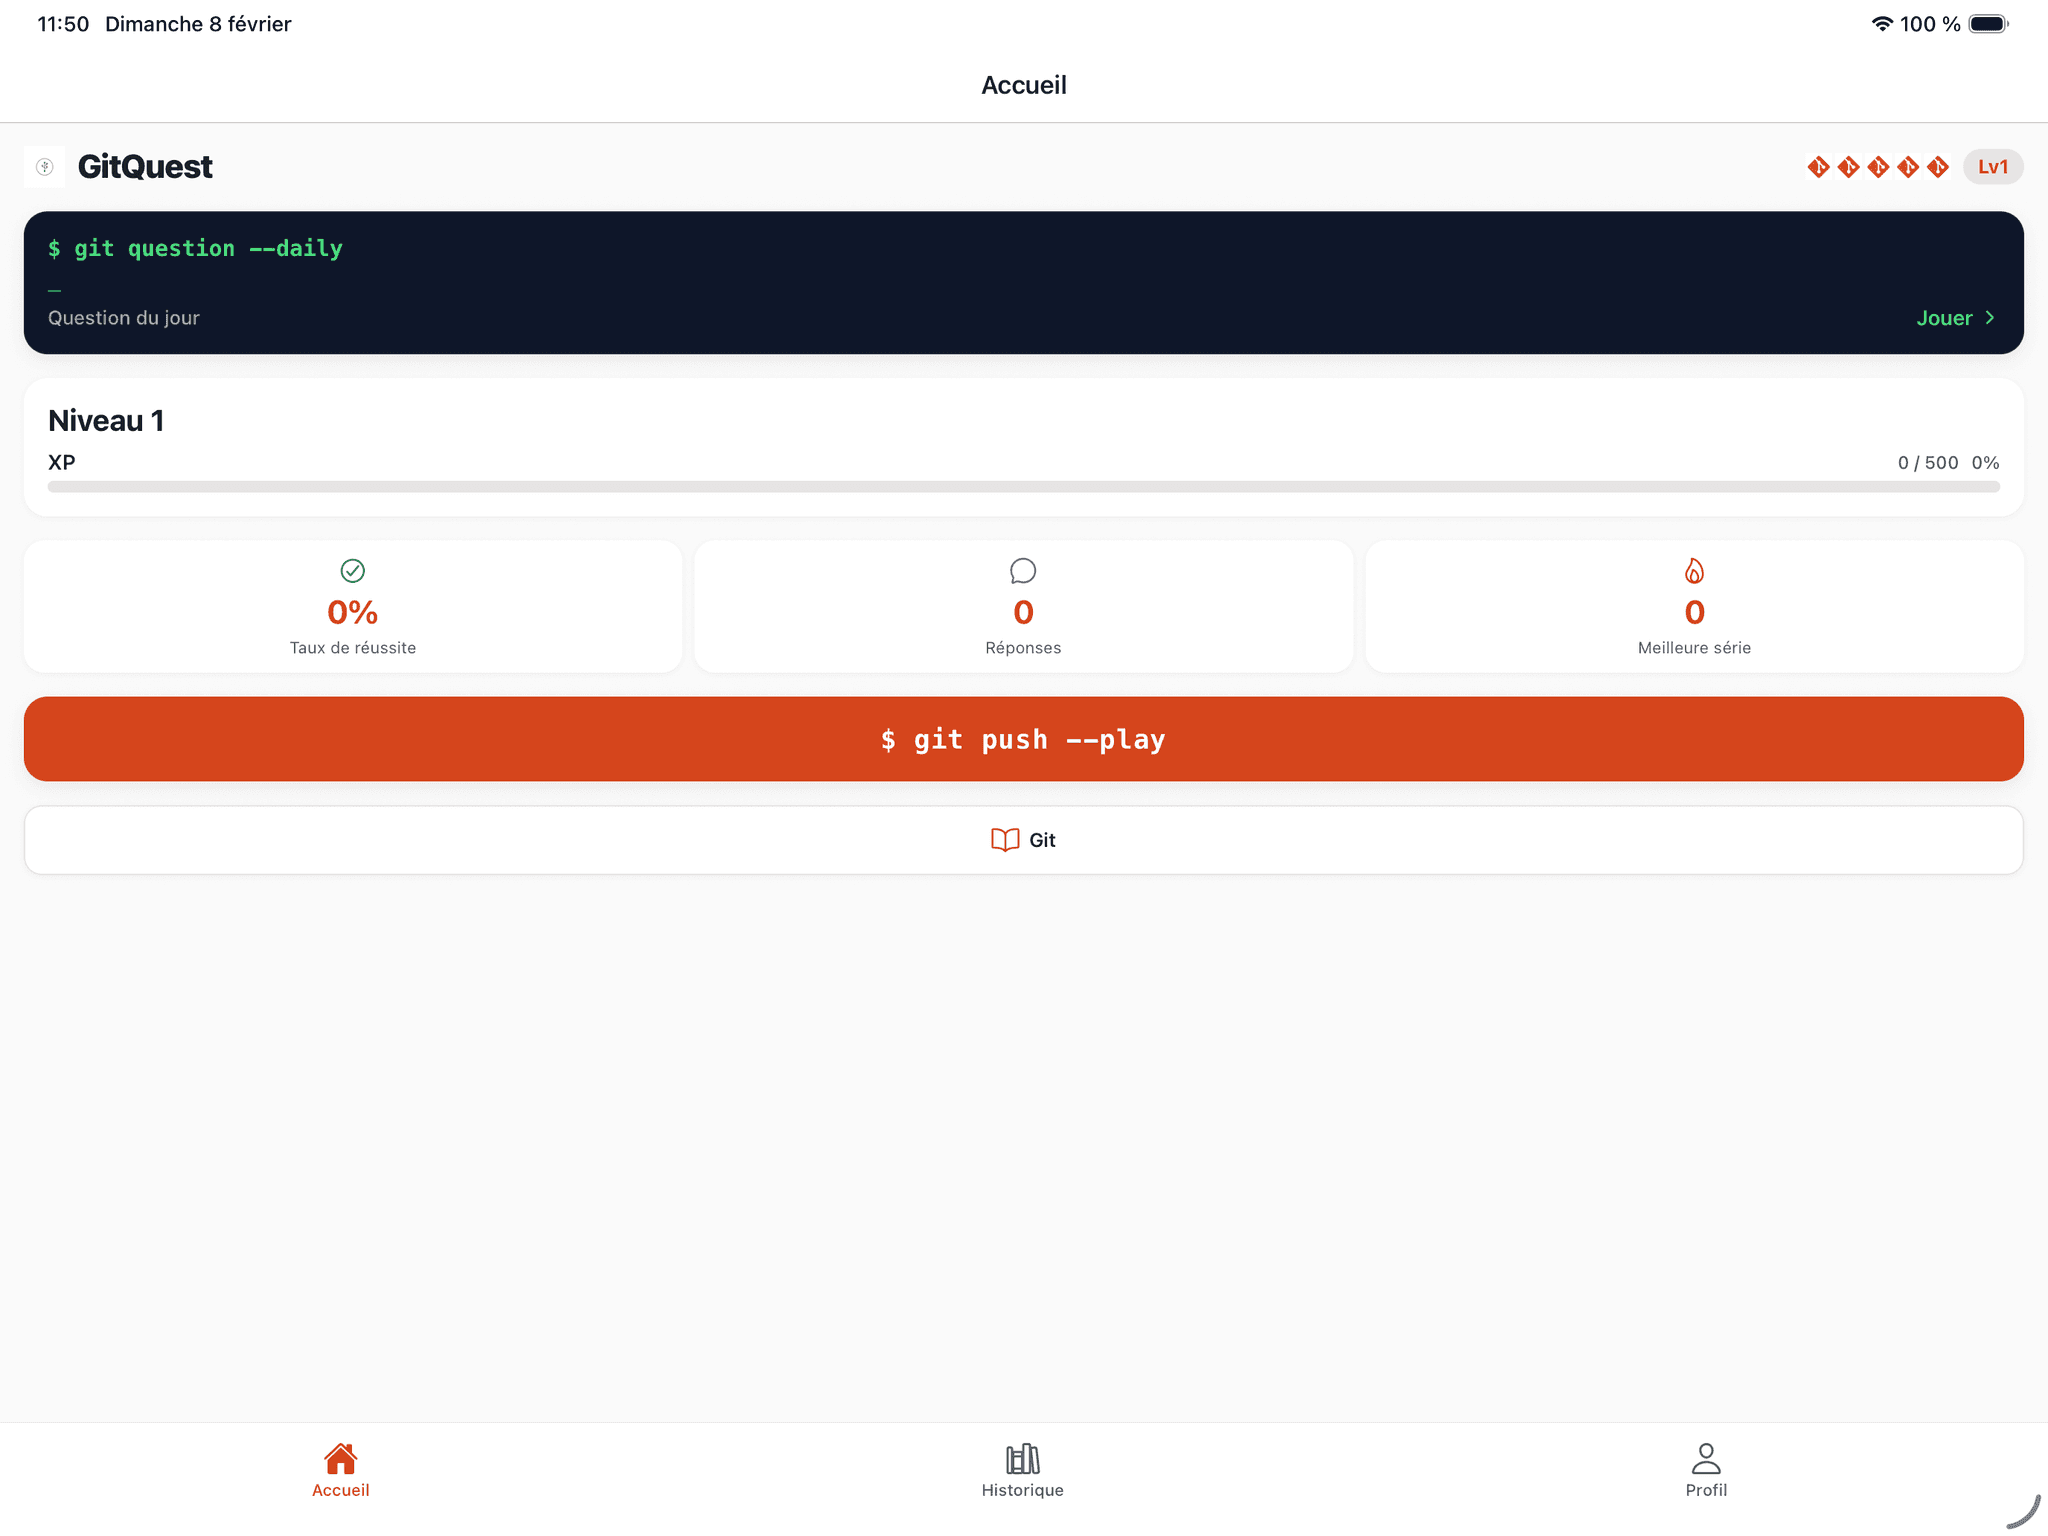
Task: Tap the battery indicator in the status bar
Action: (x=1986, y=23)
